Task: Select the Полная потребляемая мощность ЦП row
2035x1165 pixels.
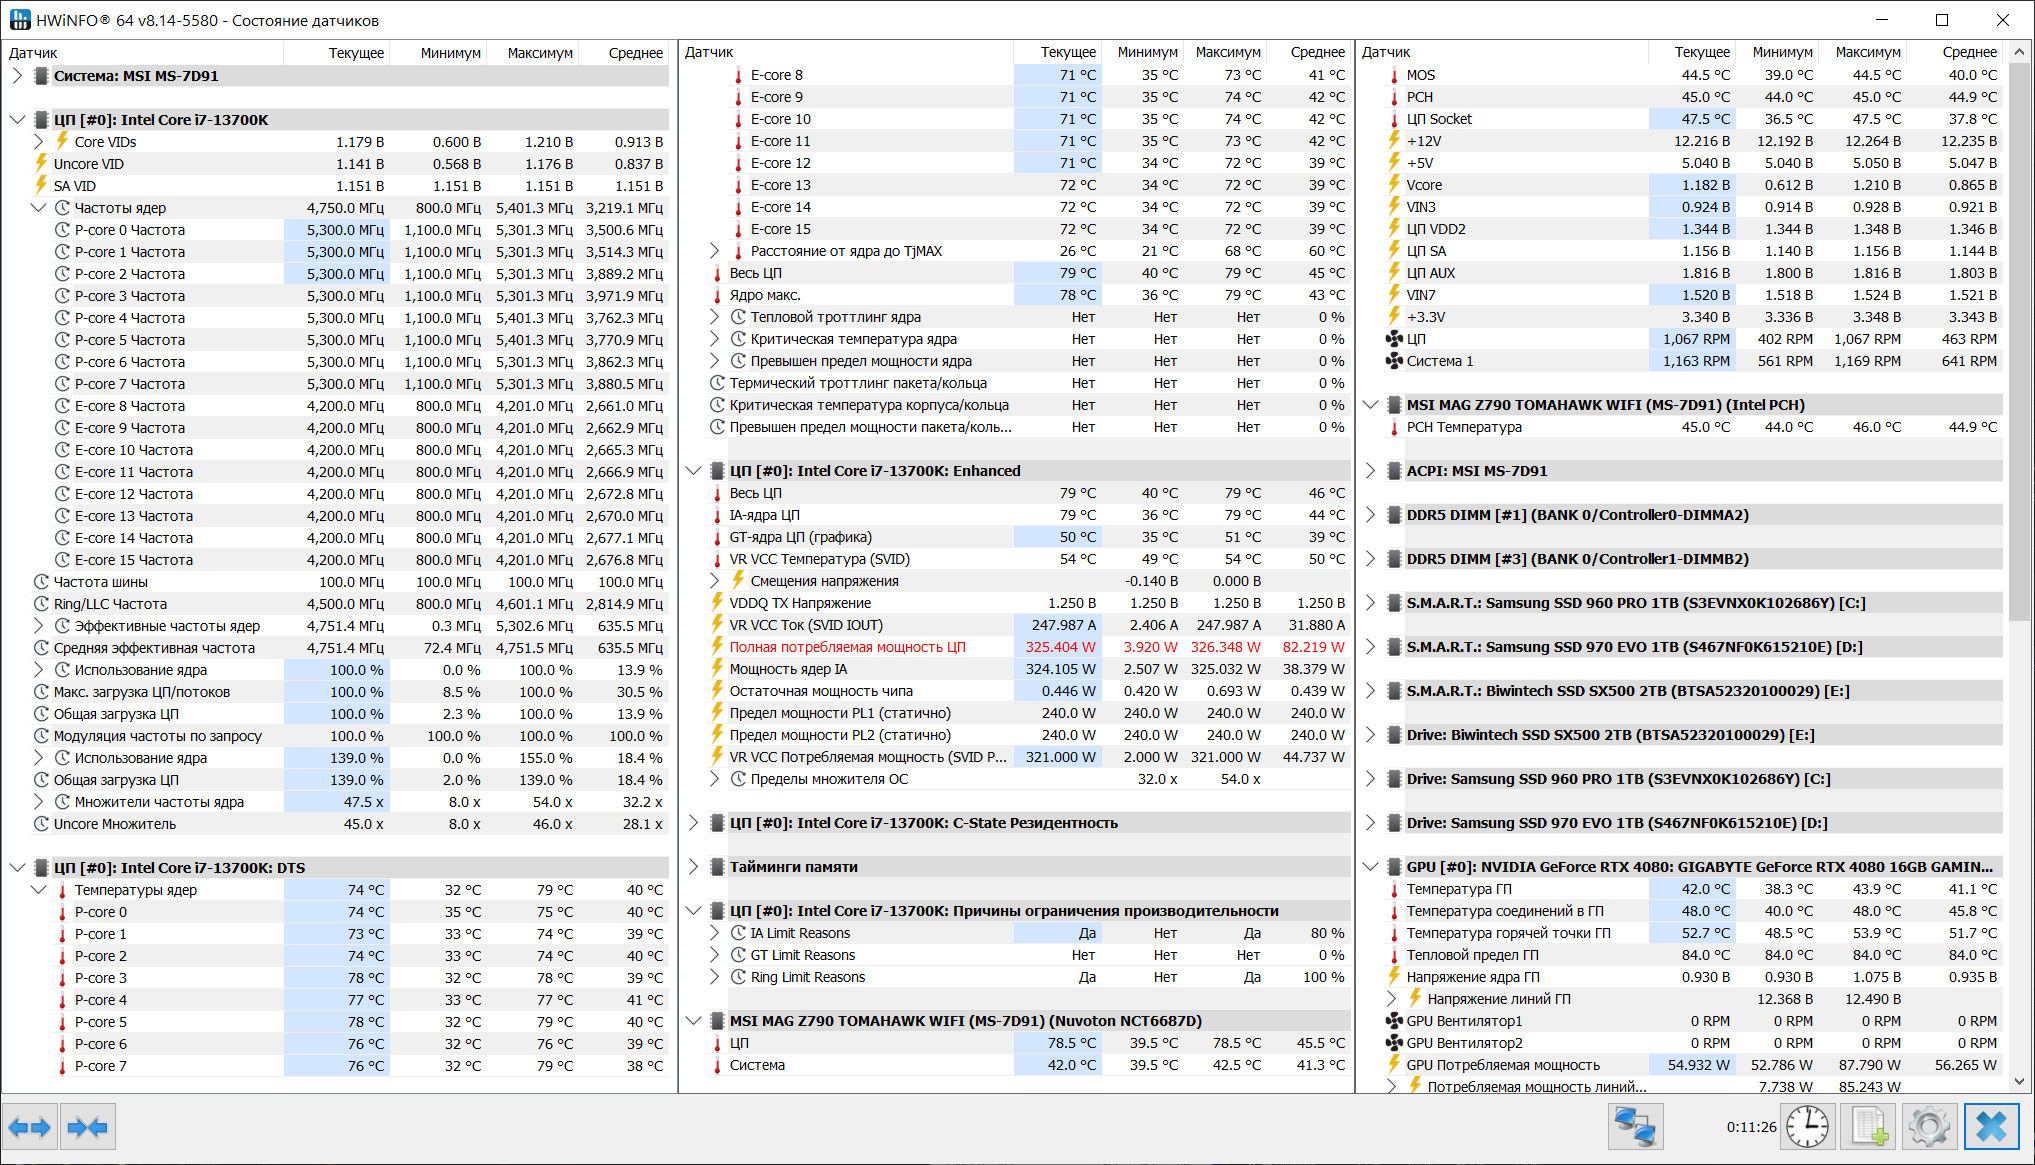Action: pos(847,647)
